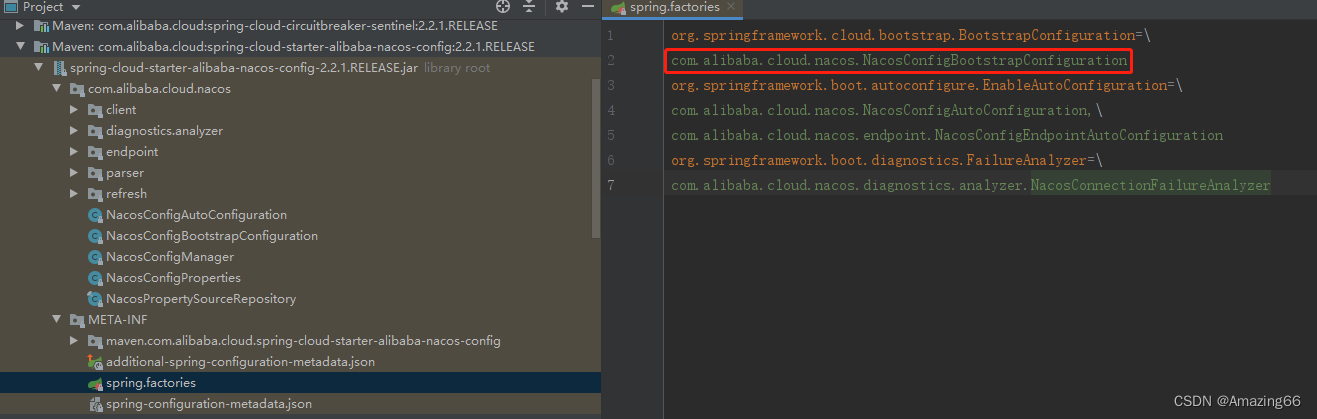Click line number 1 in the gutter
Screen dimensions: 1317x419
610,35
